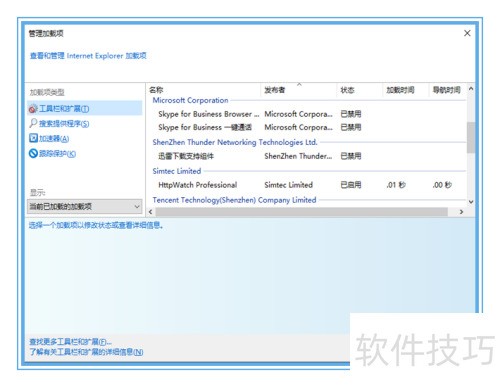Select the Tencent Technology(Shenzhen) Company Limited heading
Image resolution: width=500 pixels, height=387 pixels.
234,200
